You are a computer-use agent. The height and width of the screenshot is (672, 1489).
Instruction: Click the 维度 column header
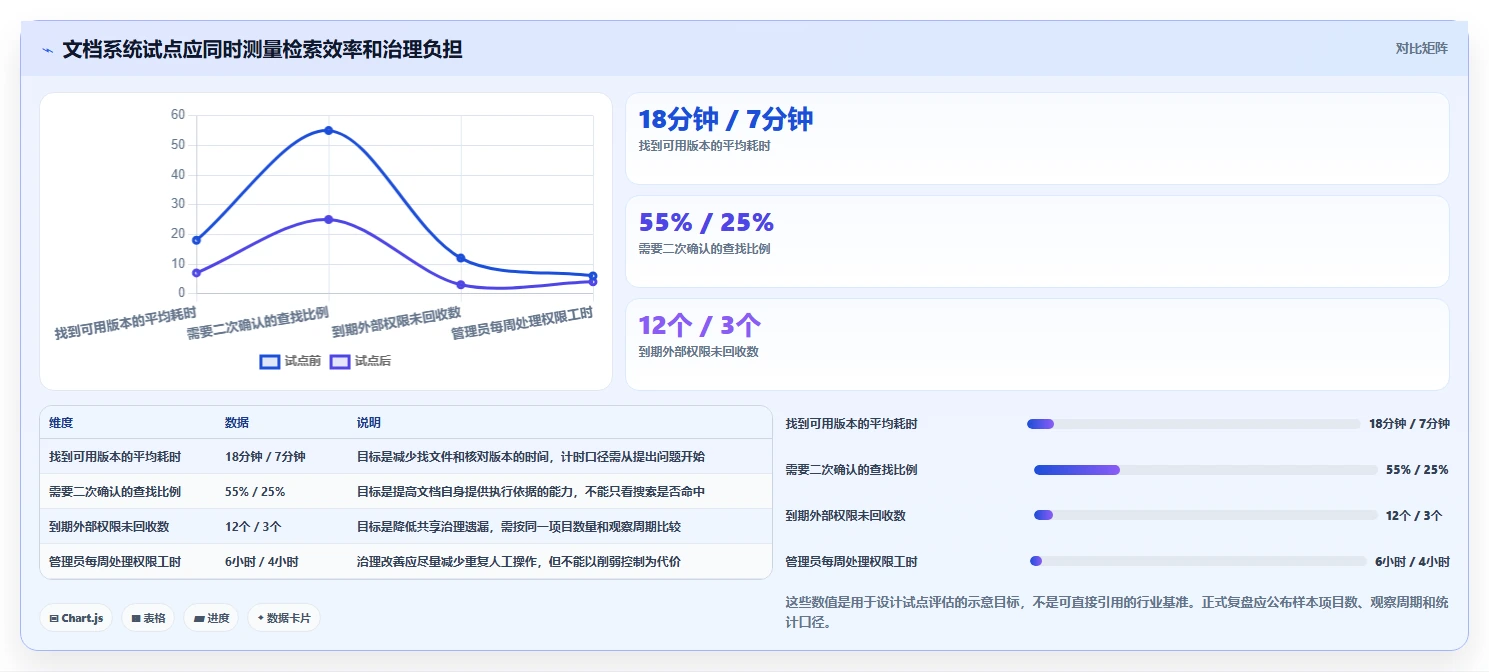click(x=61, y=423)
